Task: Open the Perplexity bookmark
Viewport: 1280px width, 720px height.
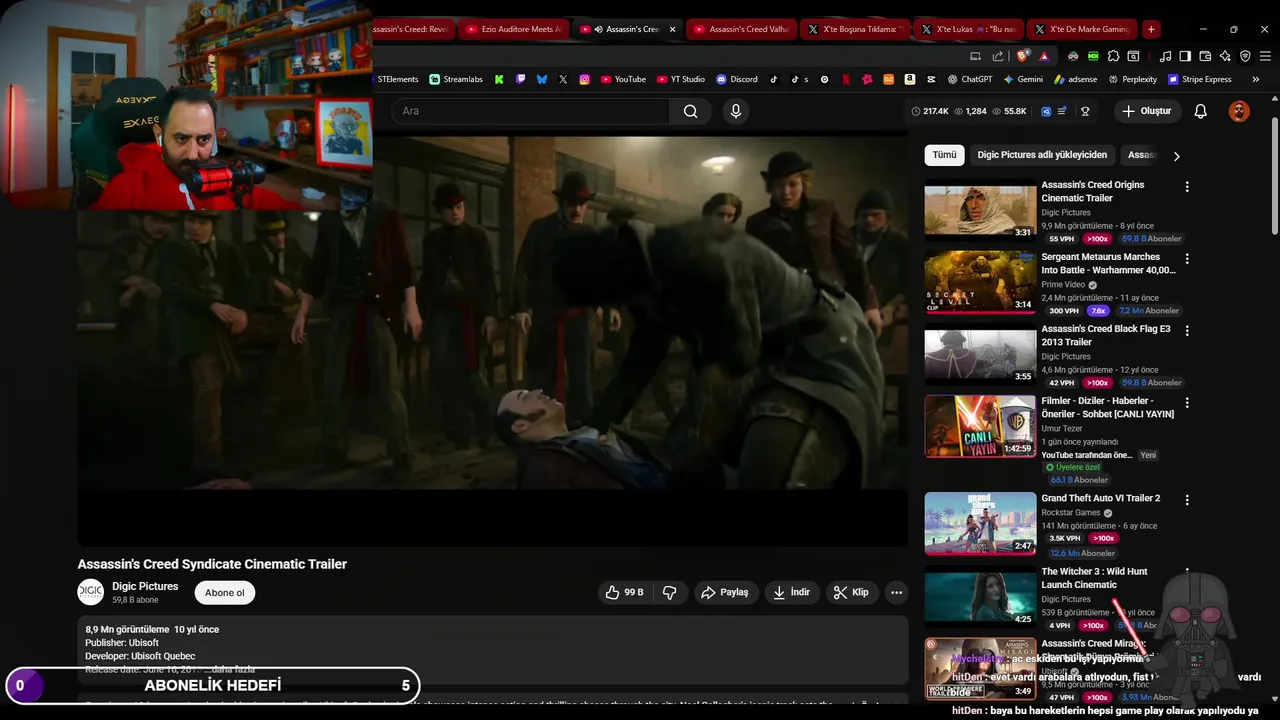Action: [1132, 79]
